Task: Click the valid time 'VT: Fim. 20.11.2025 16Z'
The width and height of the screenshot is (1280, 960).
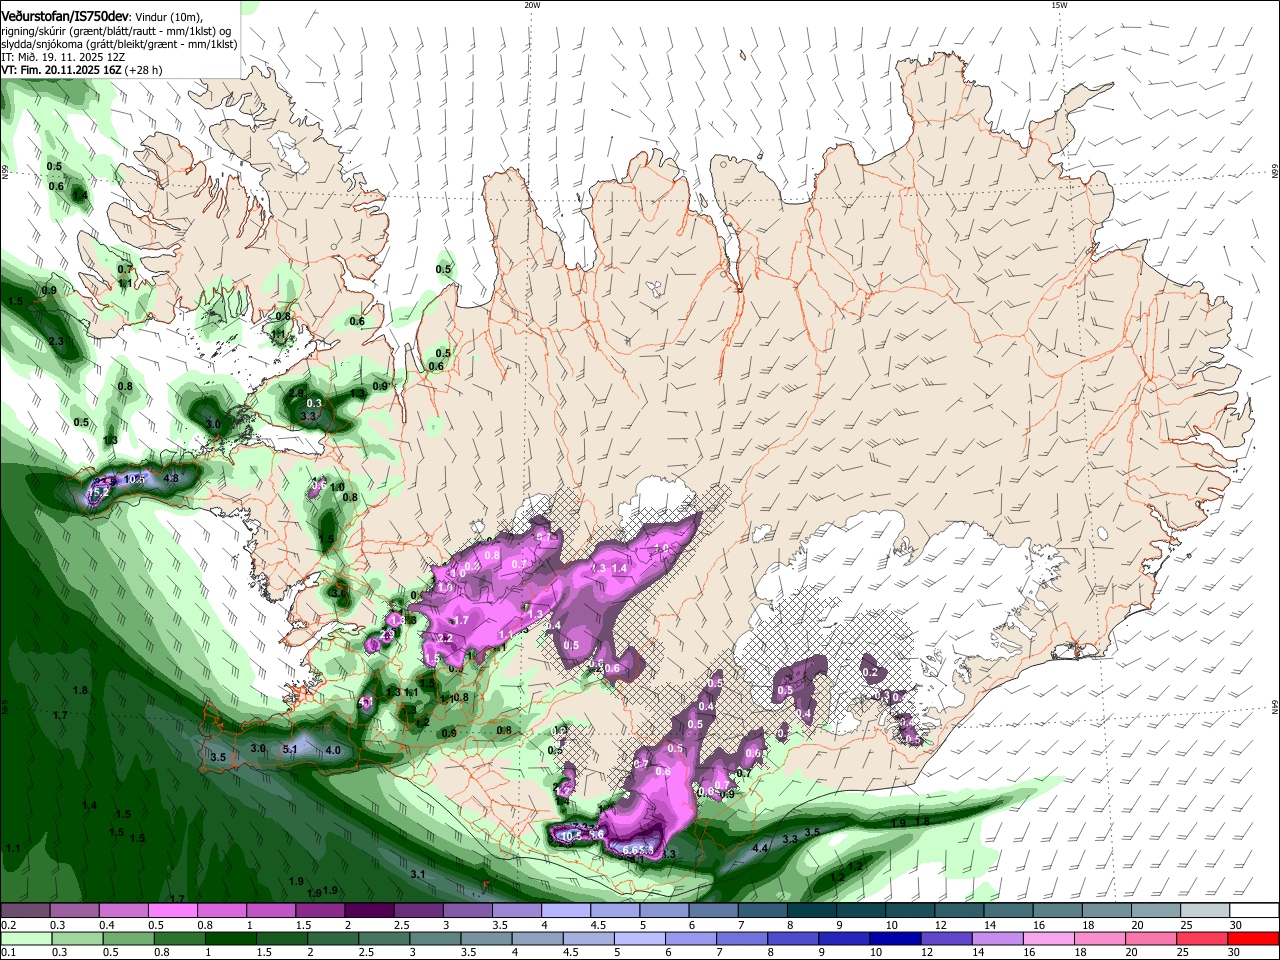Action: pos(61,71)
